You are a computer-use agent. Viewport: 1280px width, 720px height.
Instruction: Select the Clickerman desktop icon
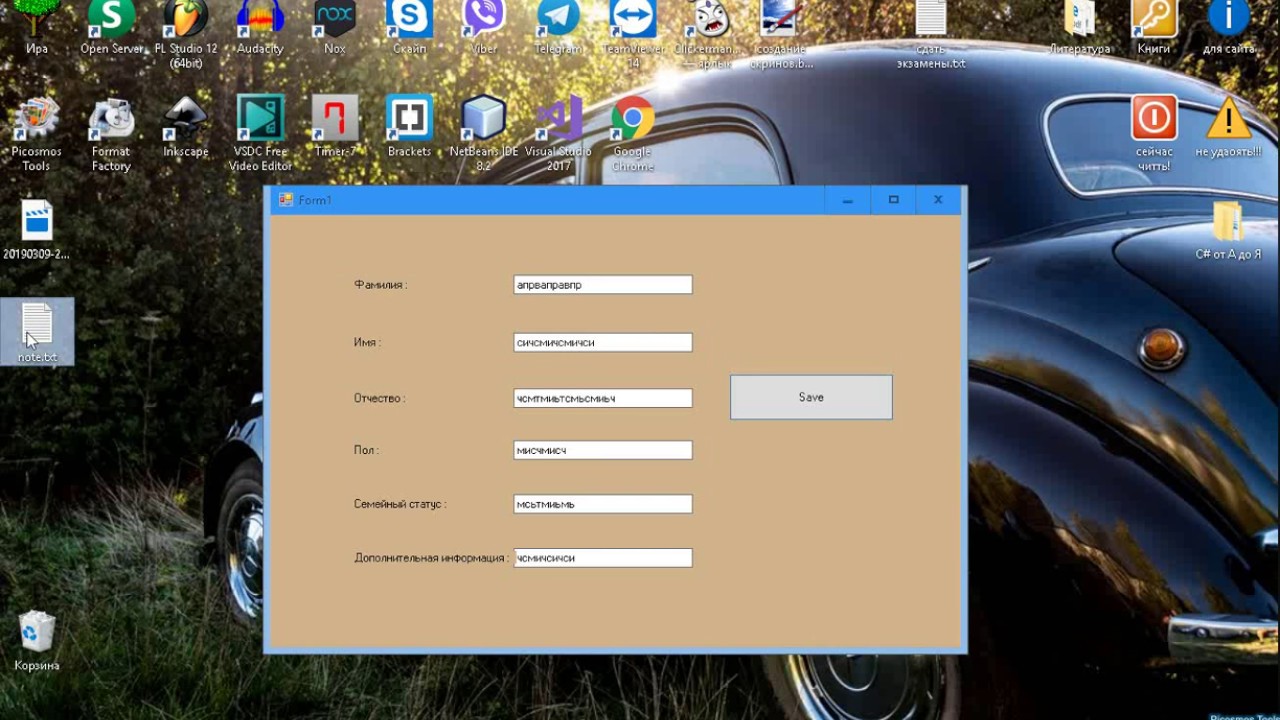coord(708,34)
